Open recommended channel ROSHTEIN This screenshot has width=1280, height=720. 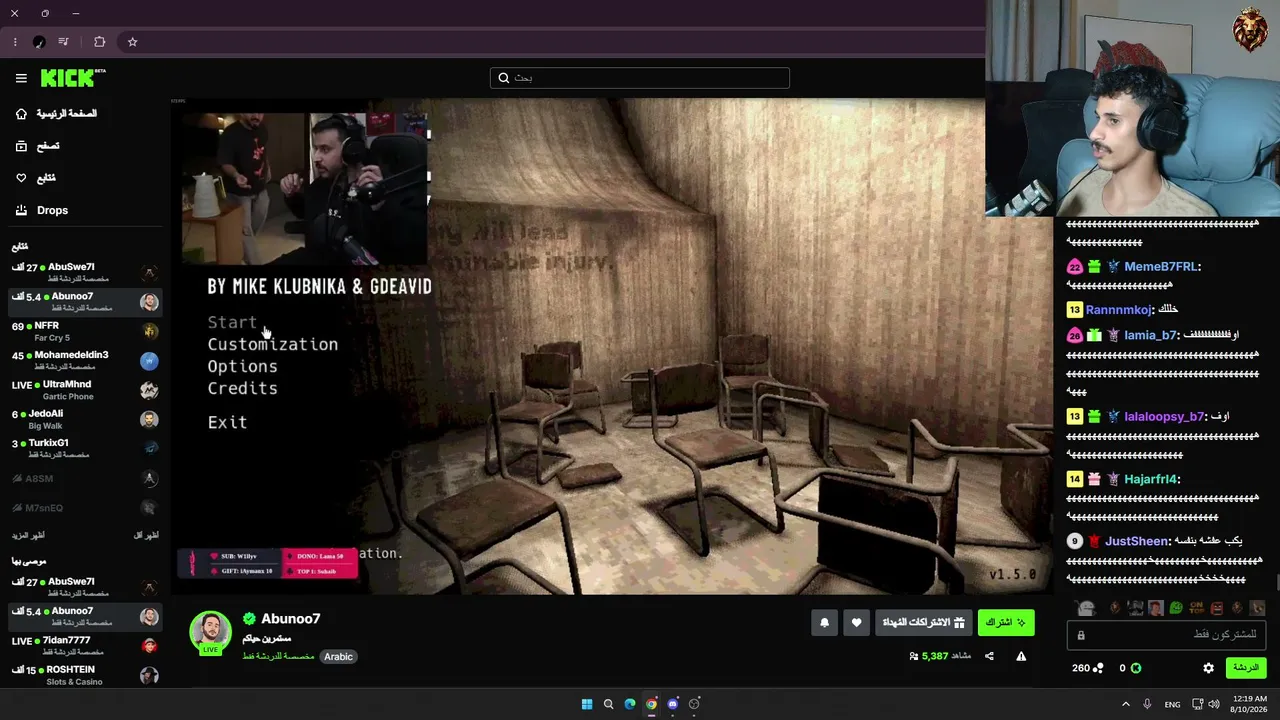click(85, 675)
